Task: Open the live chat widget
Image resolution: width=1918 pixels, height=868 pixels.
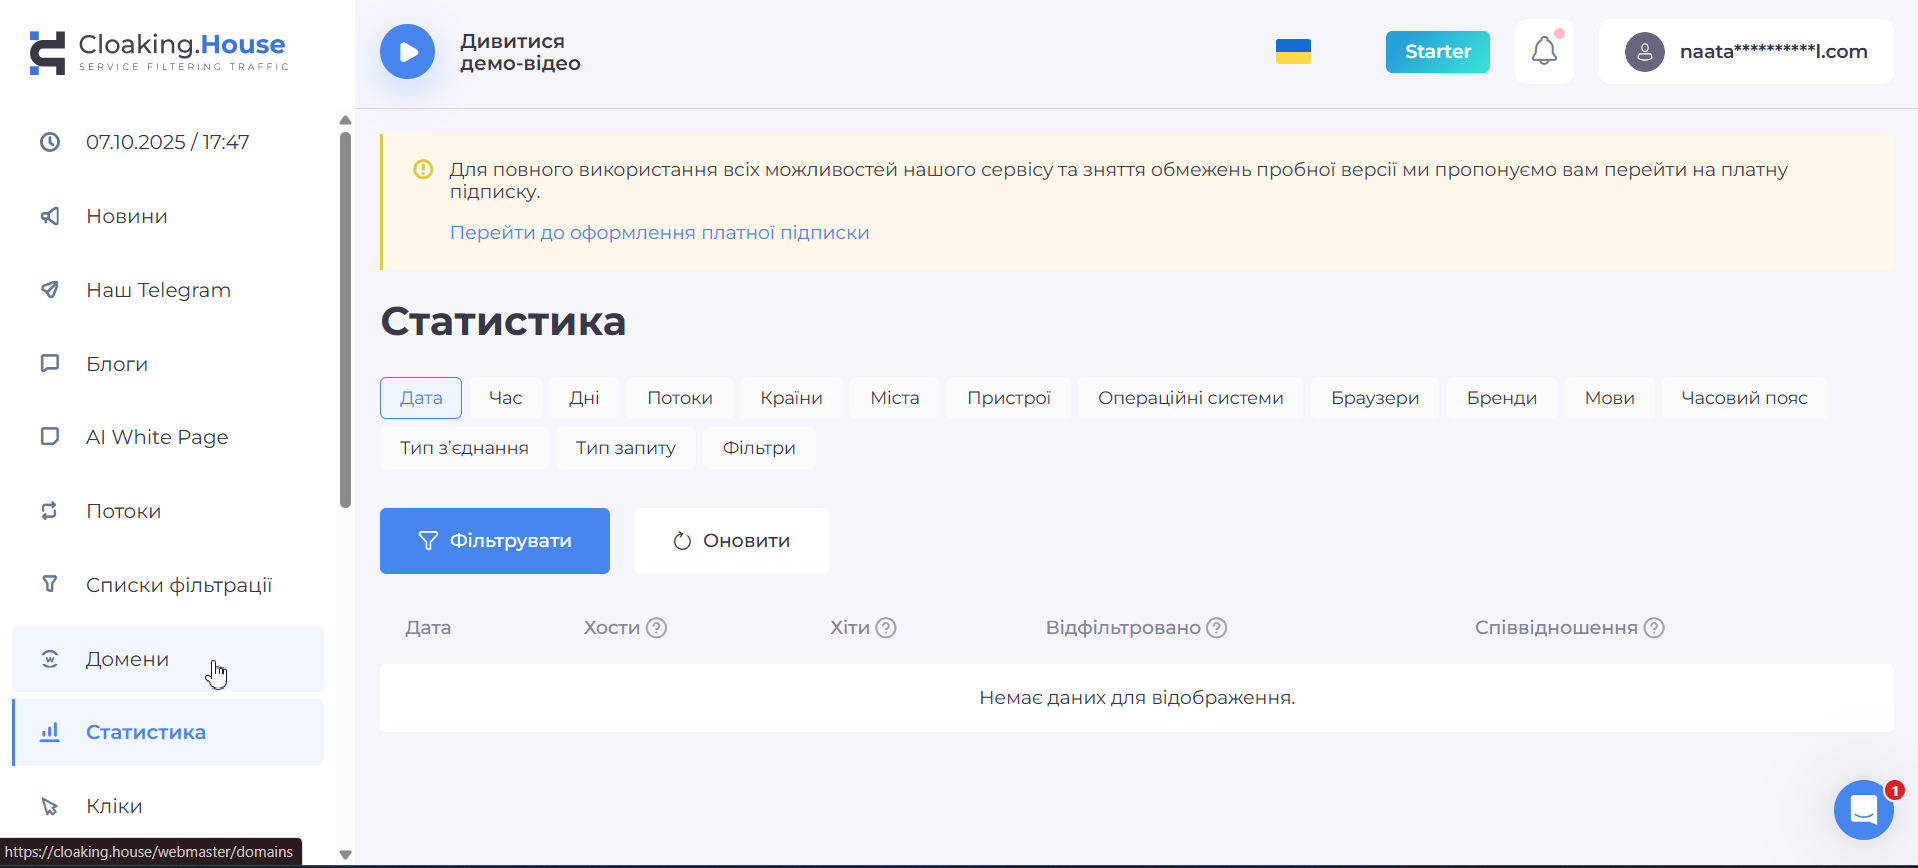Action: (1863, 809)
